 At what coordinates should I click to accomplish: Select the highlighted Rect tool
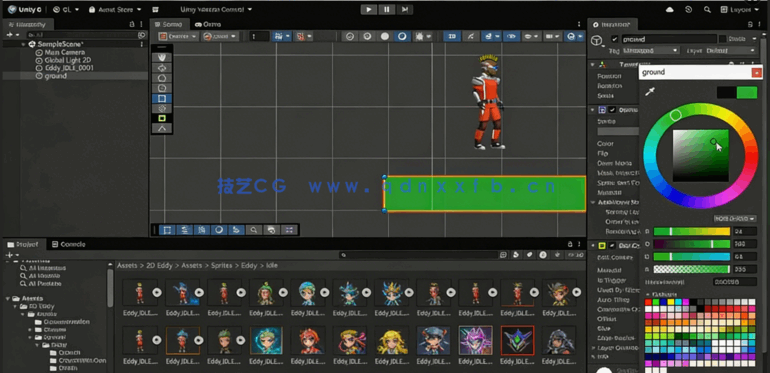(162, 98)
